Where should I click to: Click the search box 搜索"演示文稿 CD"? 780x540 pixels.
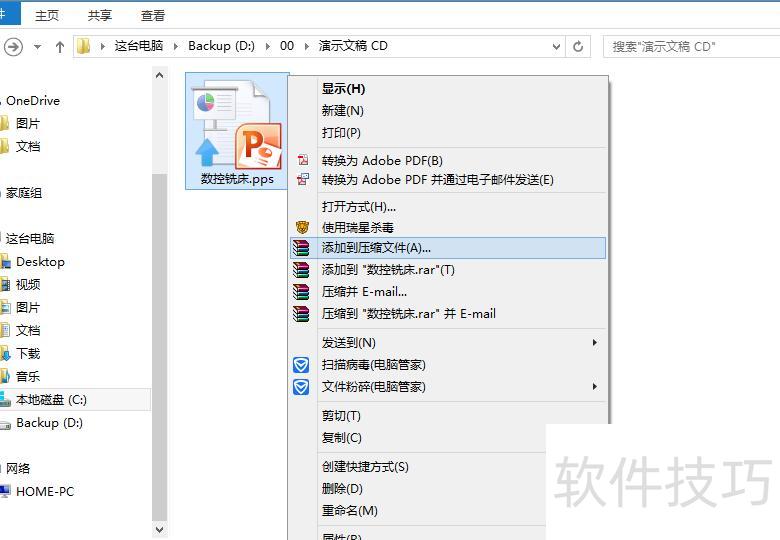(691, 46)
